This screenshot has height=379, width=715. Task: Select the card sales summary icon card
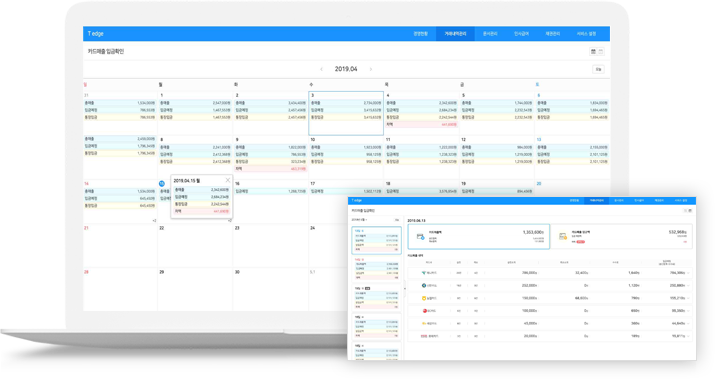click(478, 236)
